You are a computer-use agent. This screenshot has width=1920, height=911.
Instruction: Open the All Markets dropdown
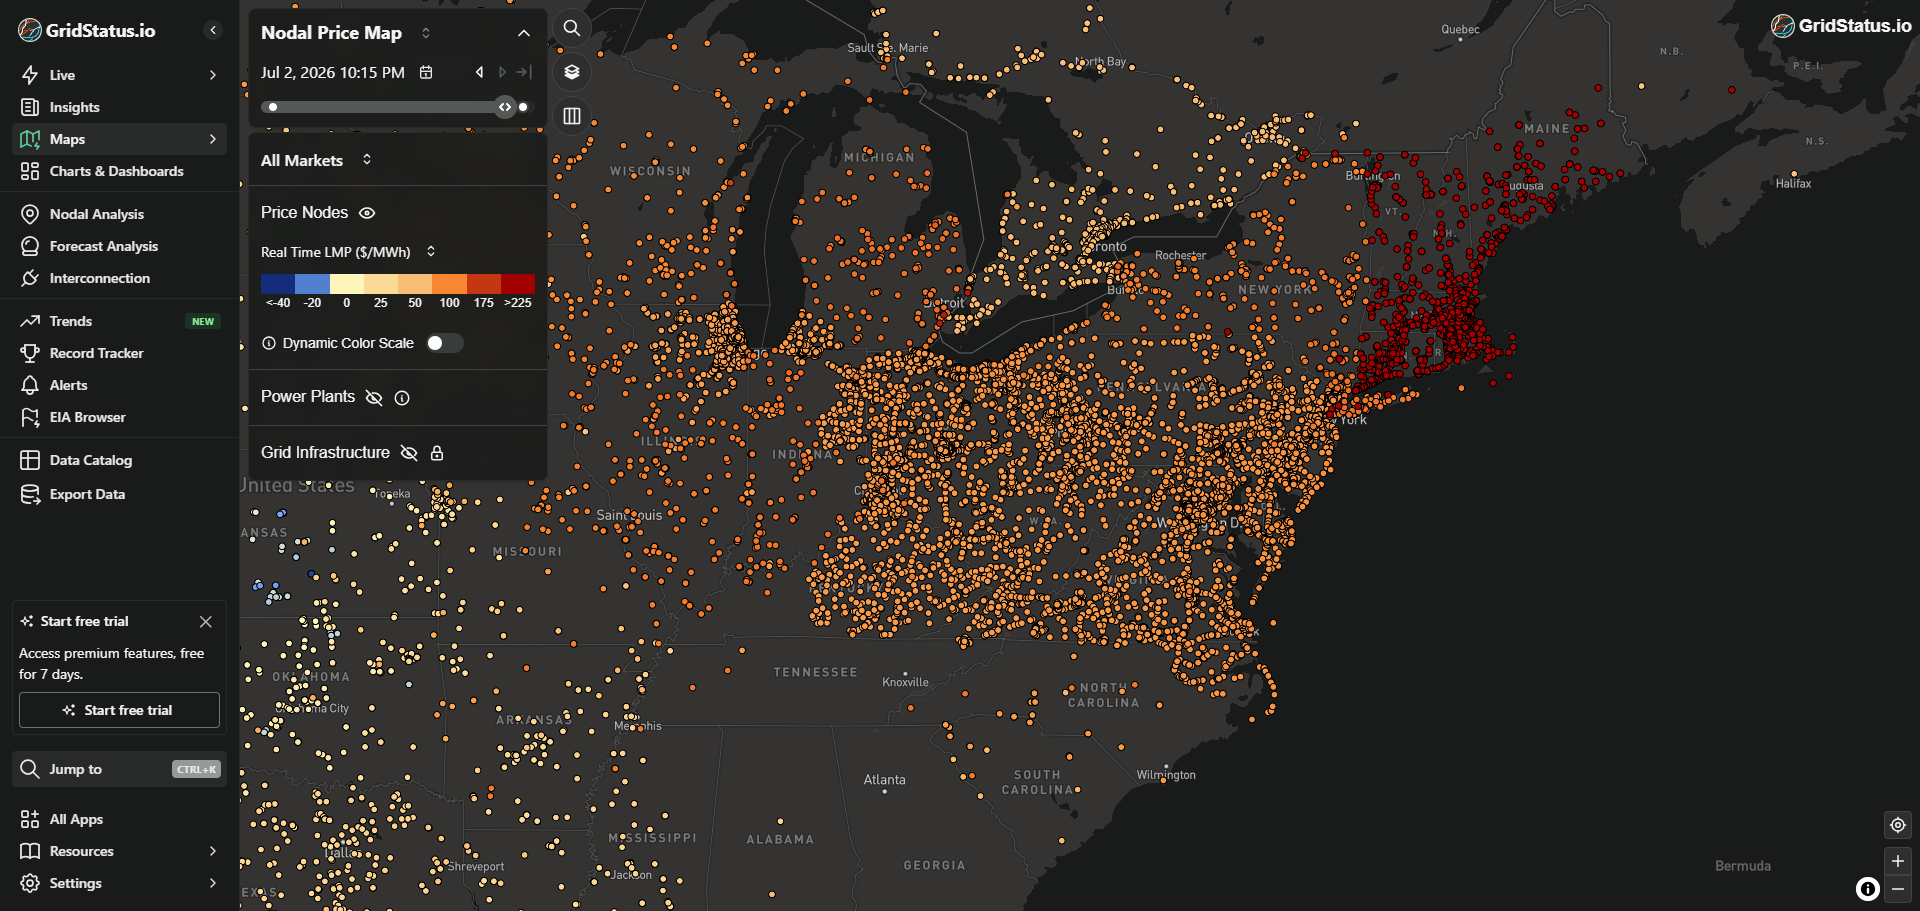coord(316,160)
